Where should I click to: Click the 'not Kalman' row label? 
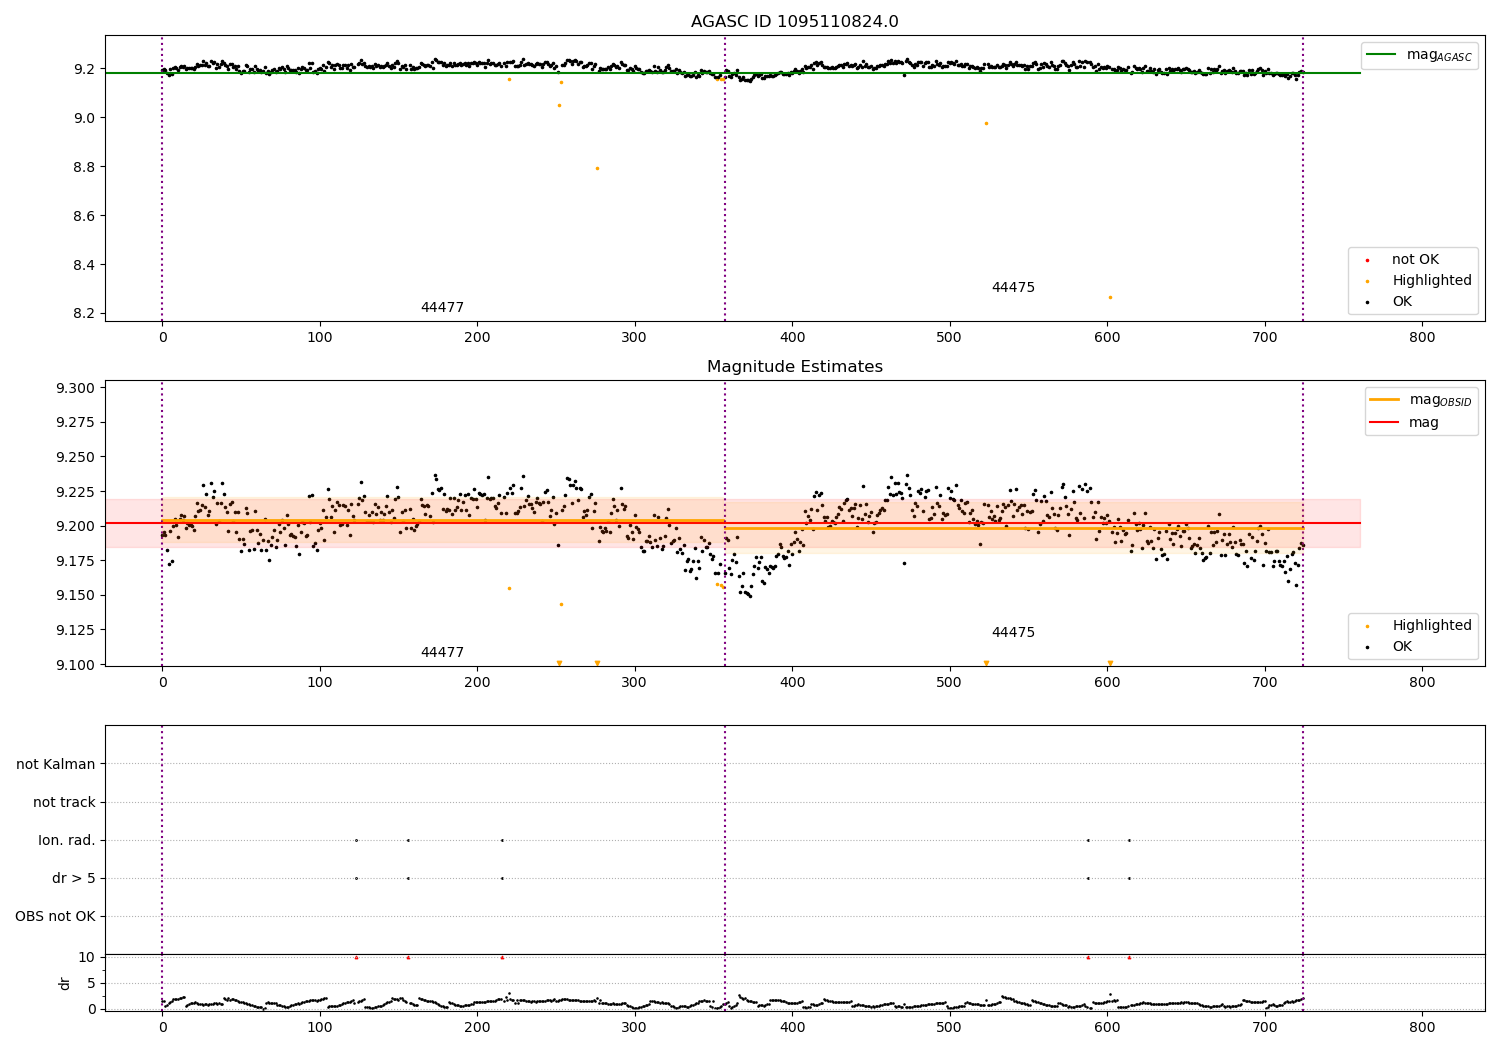56,765
